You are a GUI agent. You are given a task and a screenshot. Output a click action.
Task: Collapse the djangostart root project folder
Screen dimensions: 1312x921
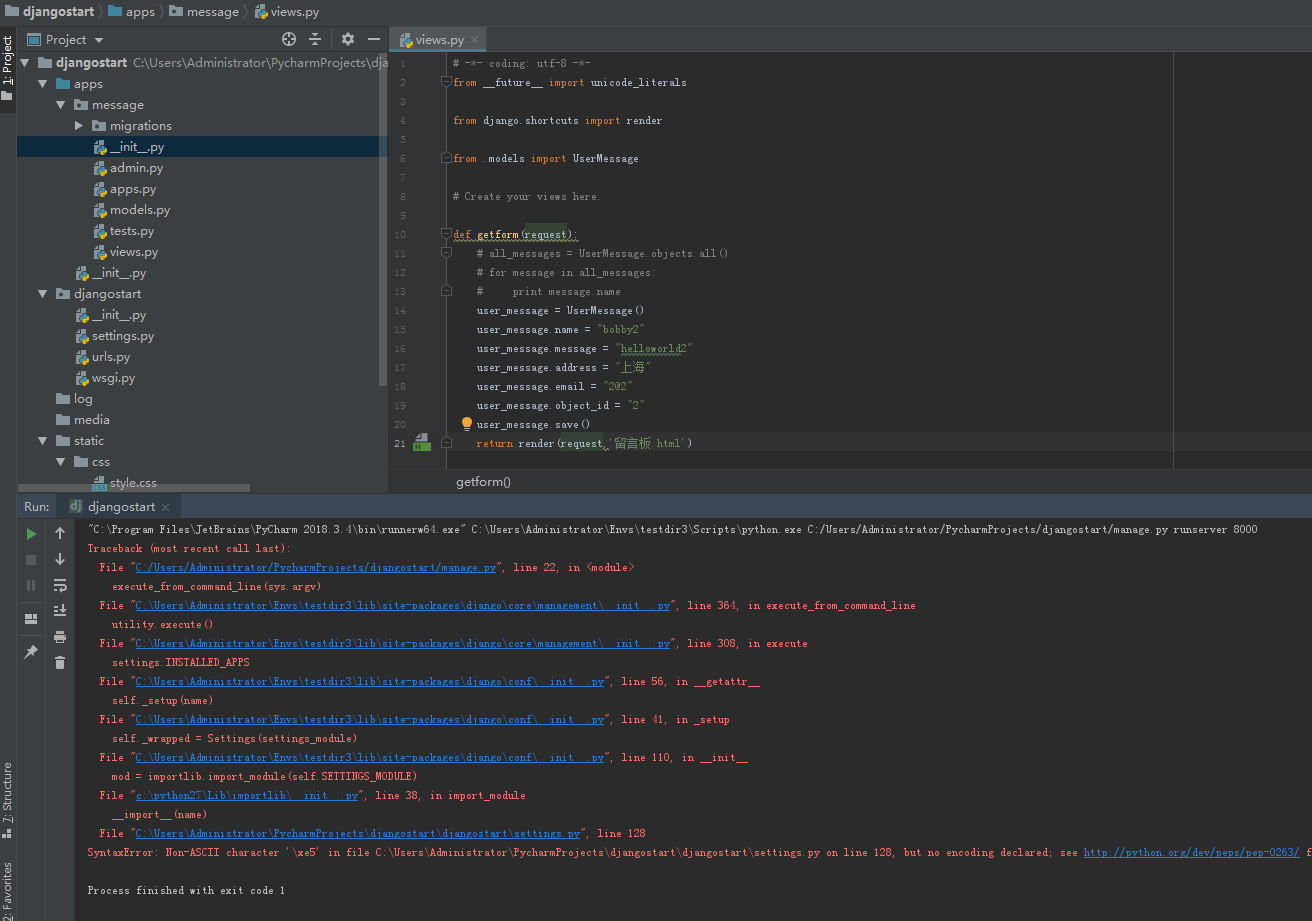tap(25, 62)
